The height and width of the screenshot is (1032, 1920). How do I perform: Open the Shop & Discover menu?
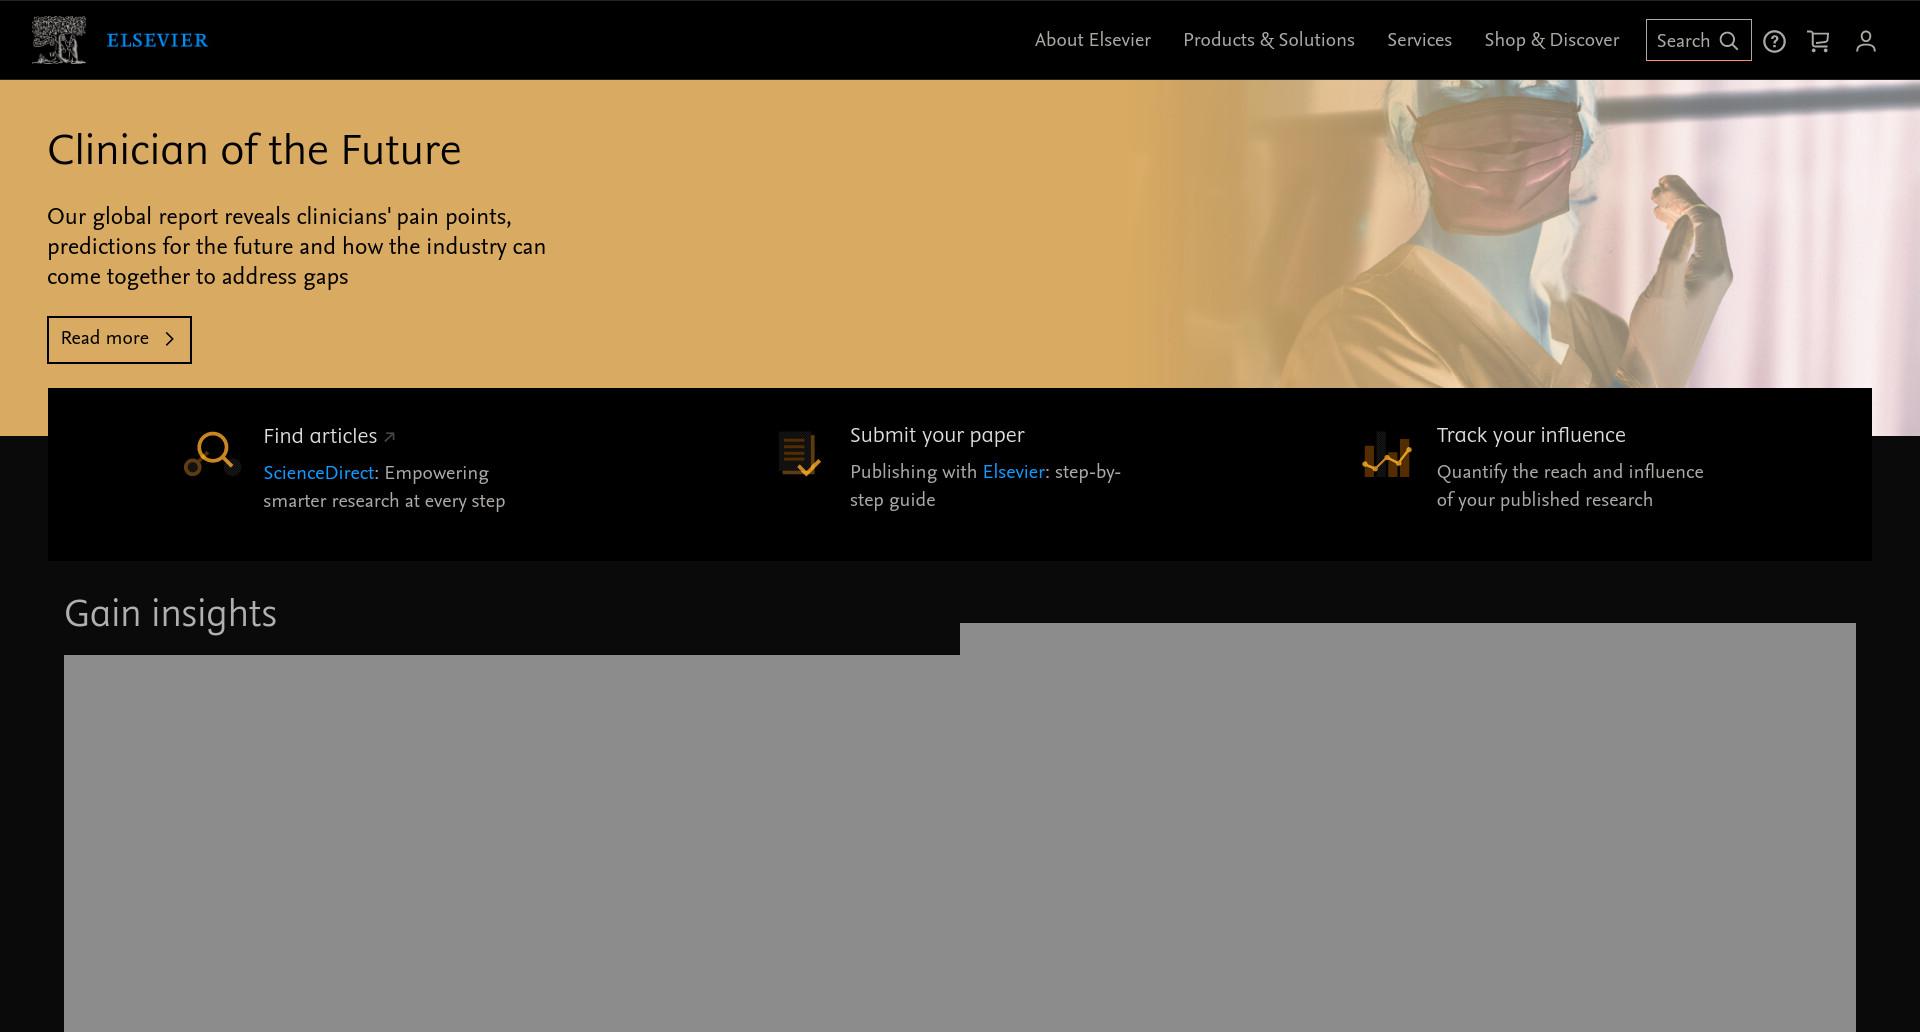pyautogui.click(x=1551, y=40)
